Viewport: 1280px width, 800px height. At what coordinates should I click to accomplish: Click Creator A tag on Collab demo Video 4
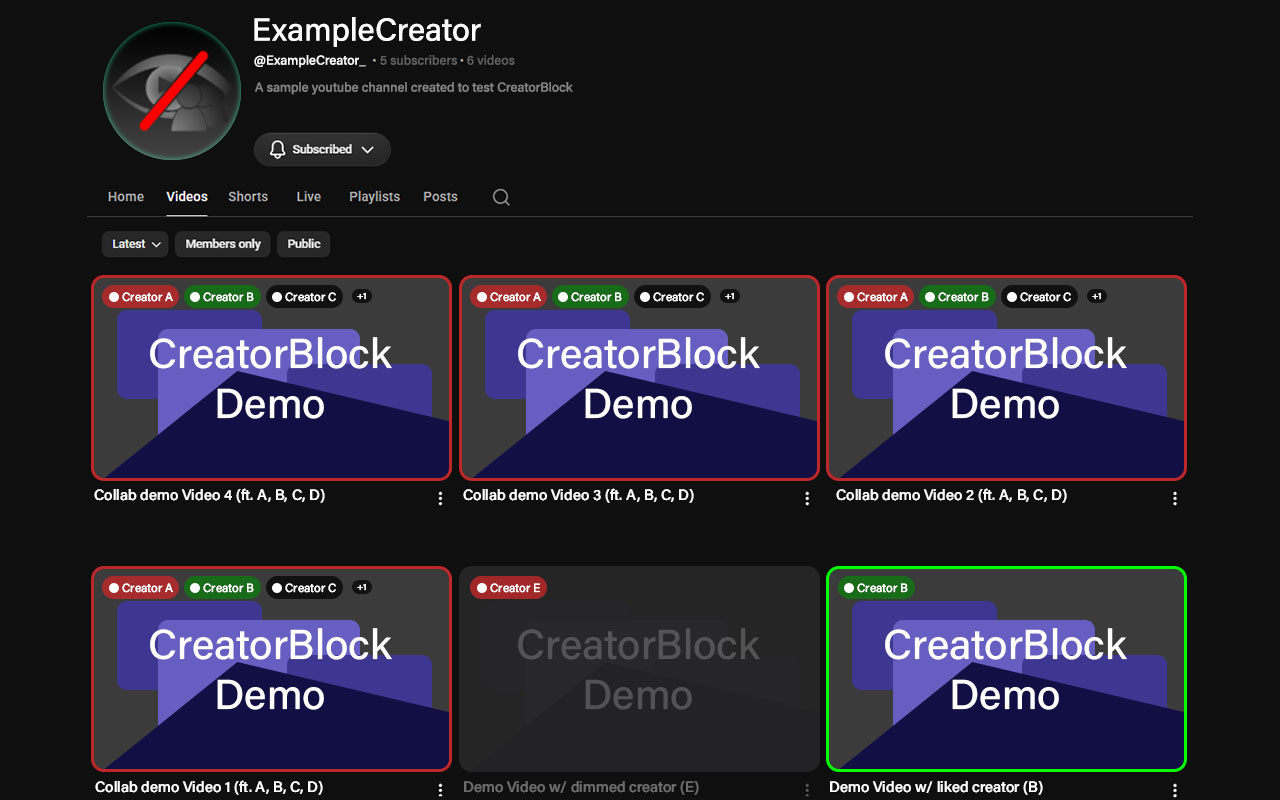pos(141,297)
